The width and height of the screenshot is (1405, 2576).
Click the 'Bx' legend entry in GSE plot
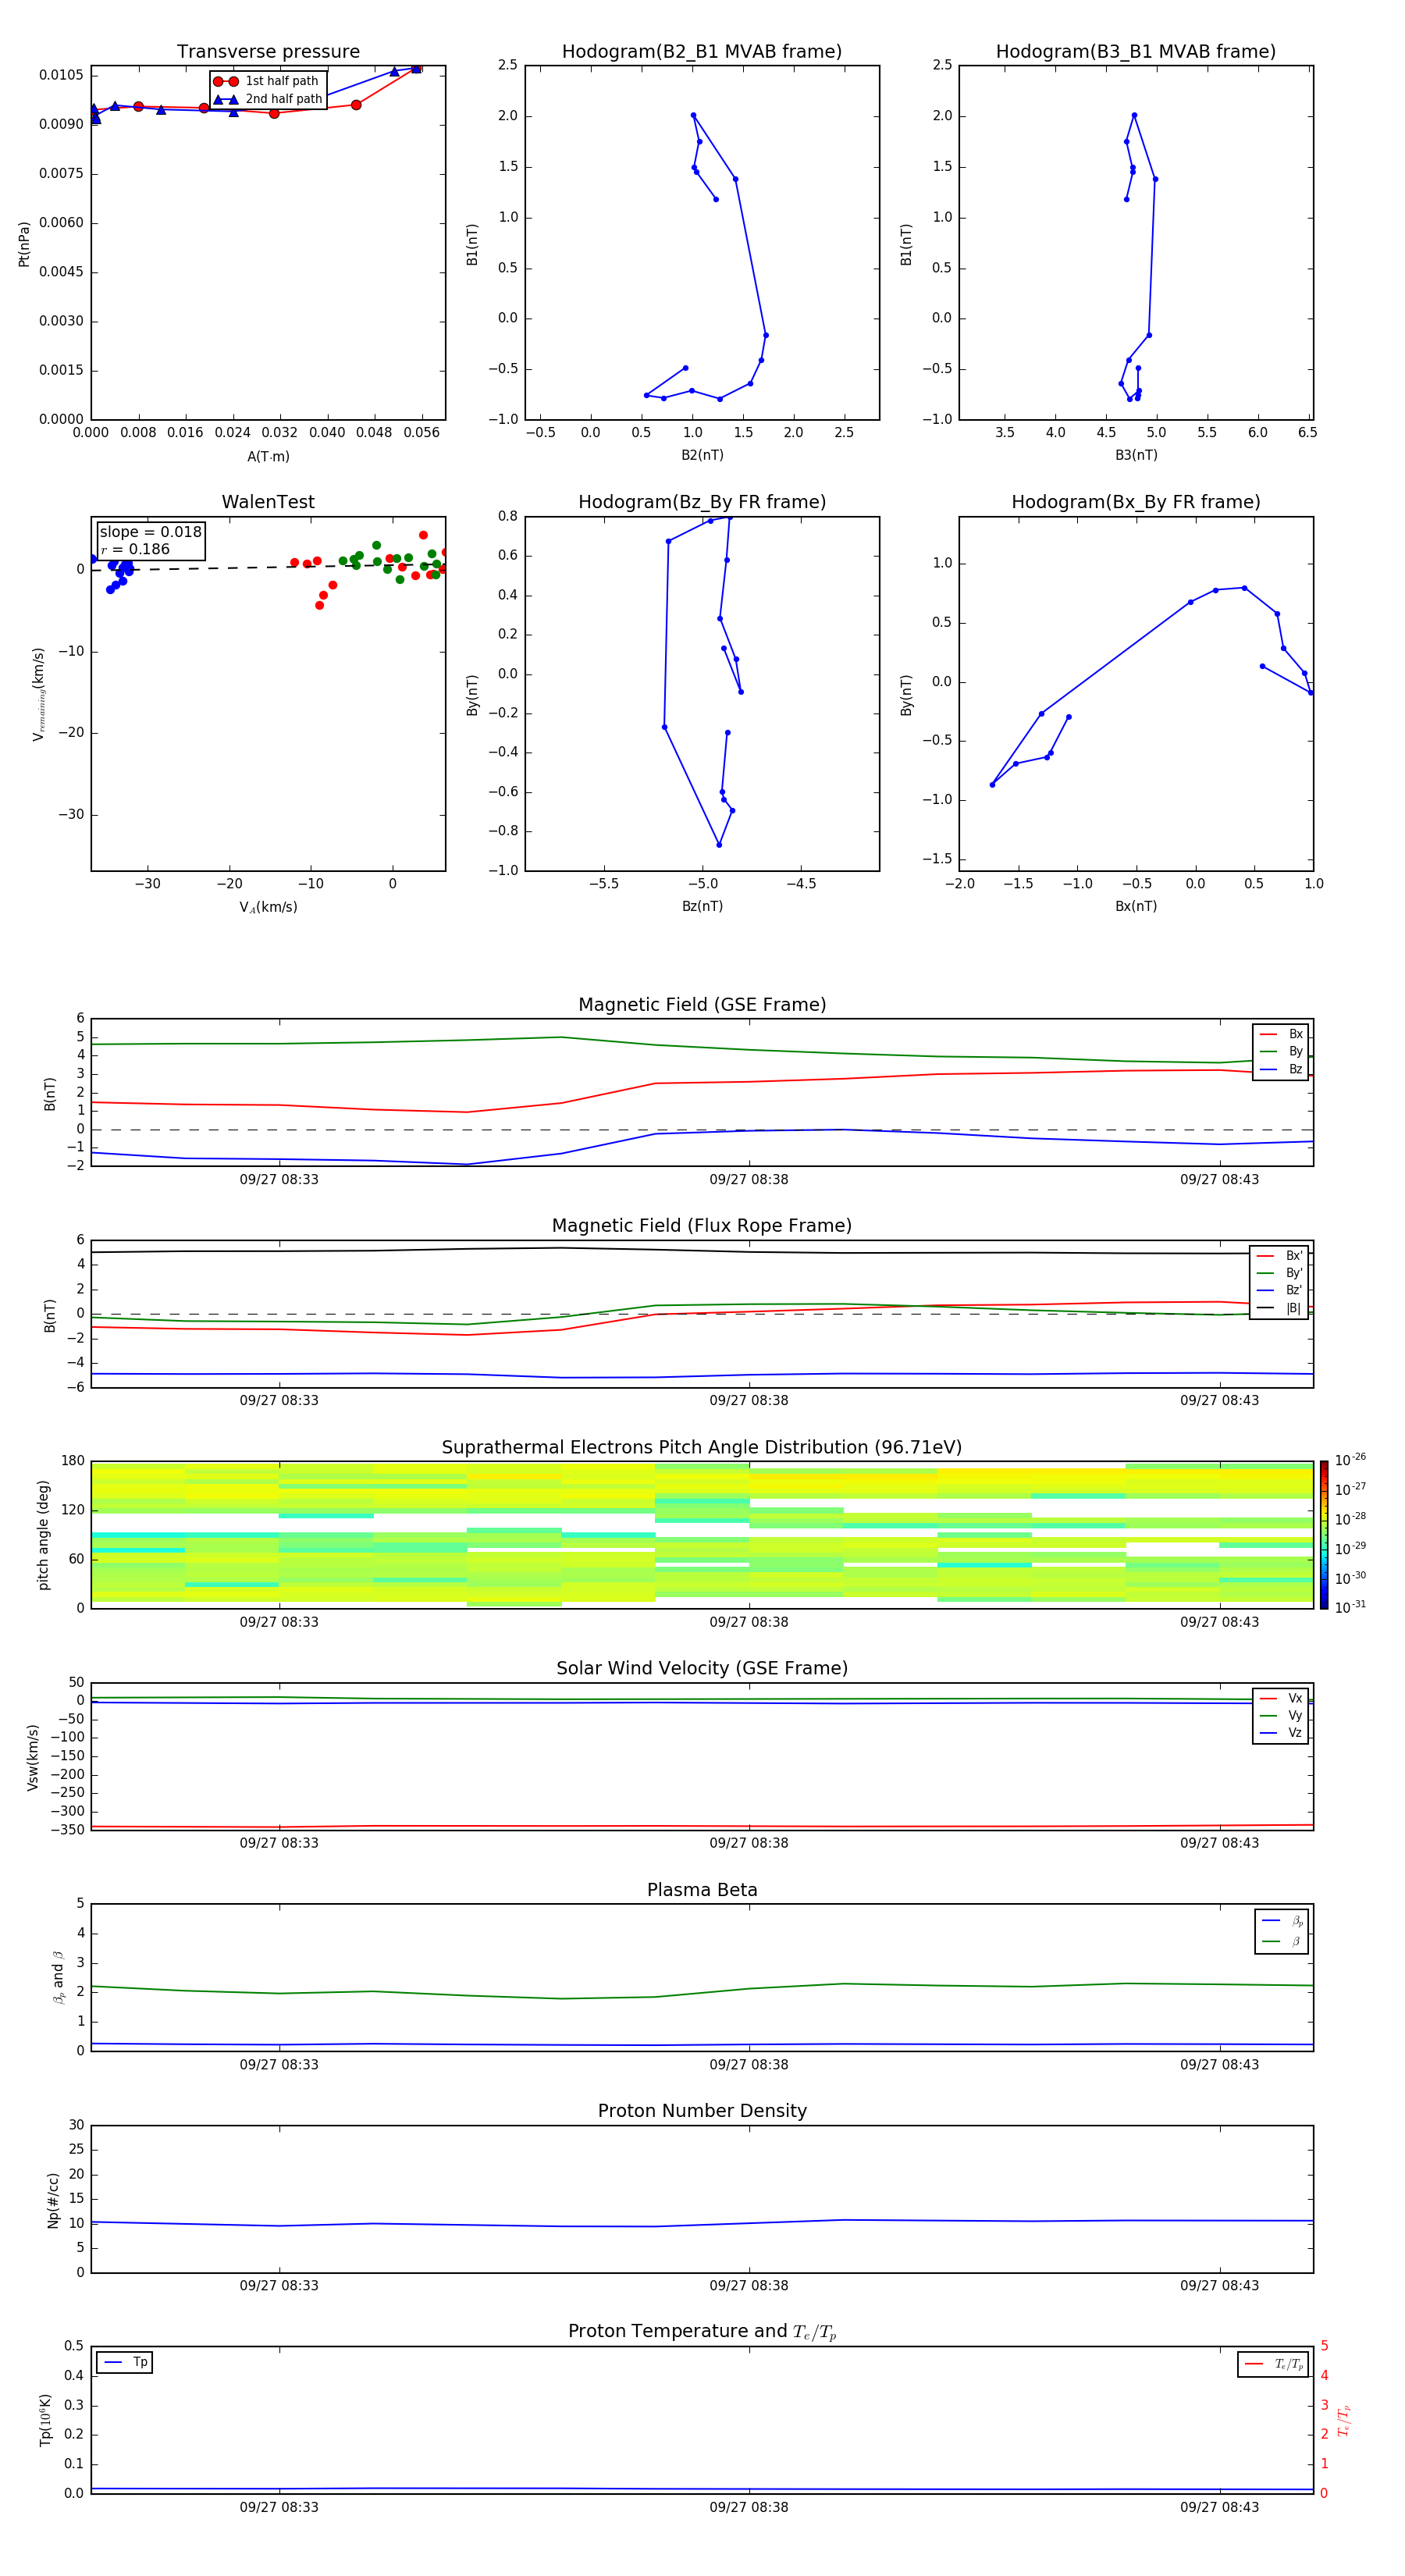coord(1281,1034)
